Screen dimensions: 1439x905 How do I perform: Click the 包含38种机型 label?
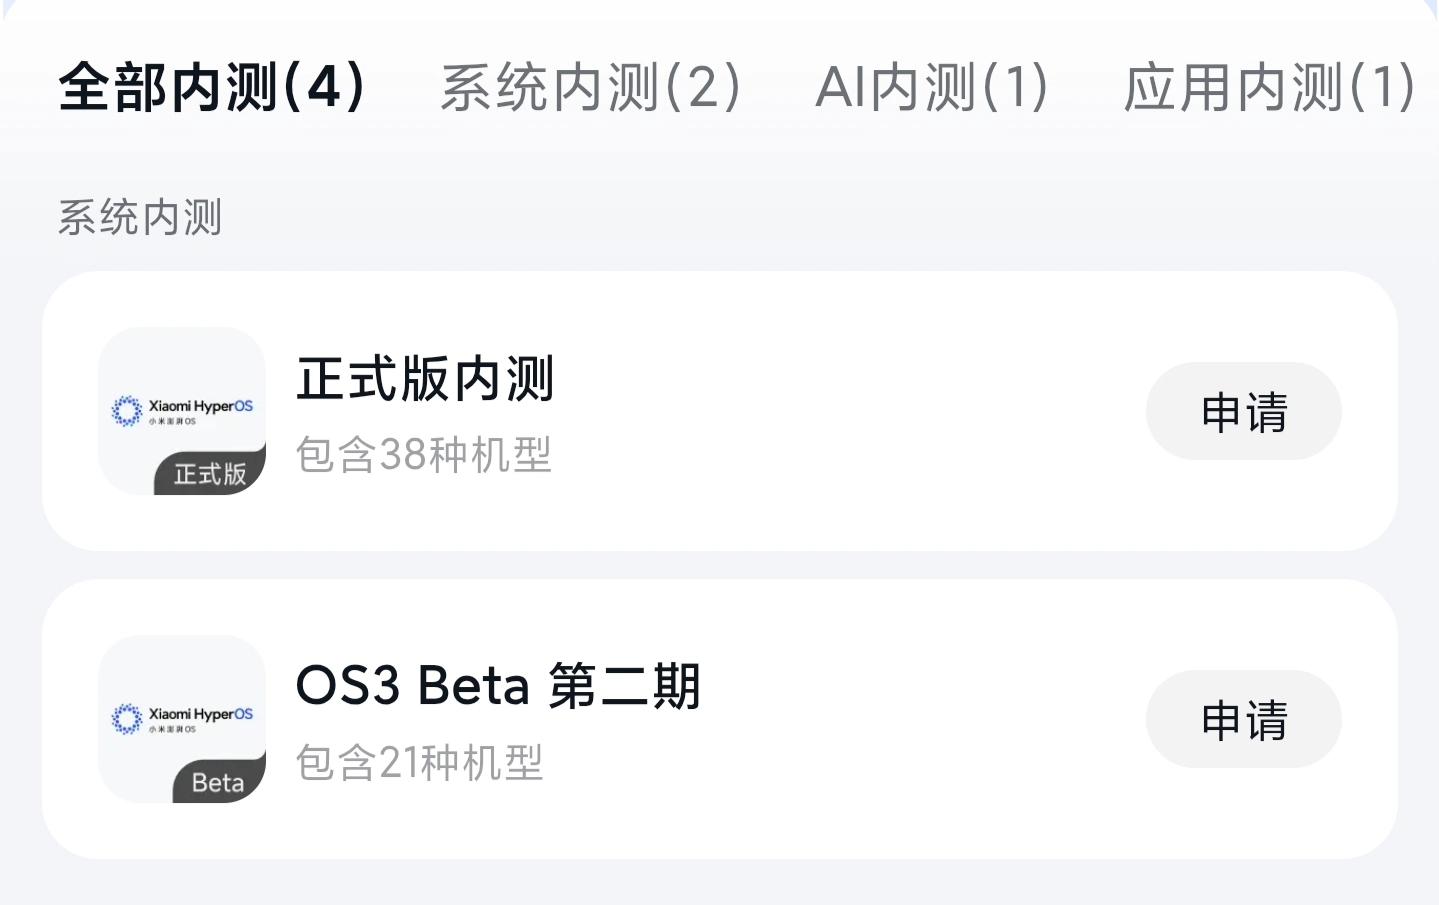424,455
